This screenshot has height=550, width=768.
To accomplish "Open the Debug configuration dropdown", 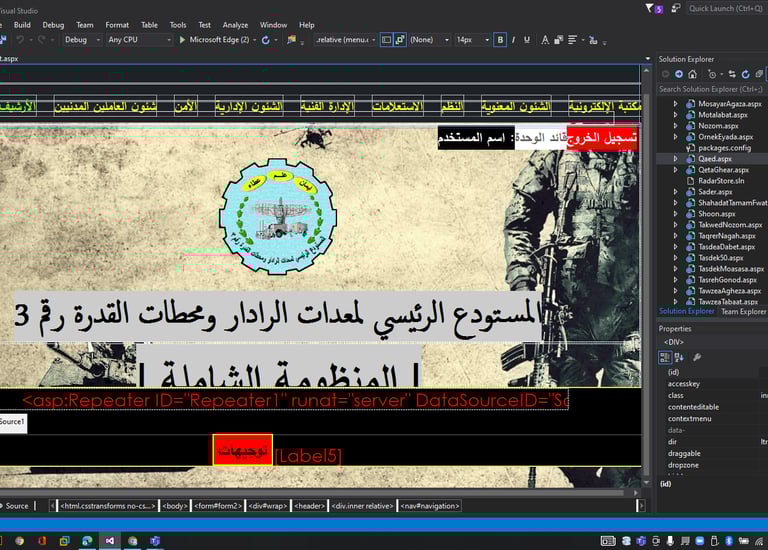I will point(82,40).
